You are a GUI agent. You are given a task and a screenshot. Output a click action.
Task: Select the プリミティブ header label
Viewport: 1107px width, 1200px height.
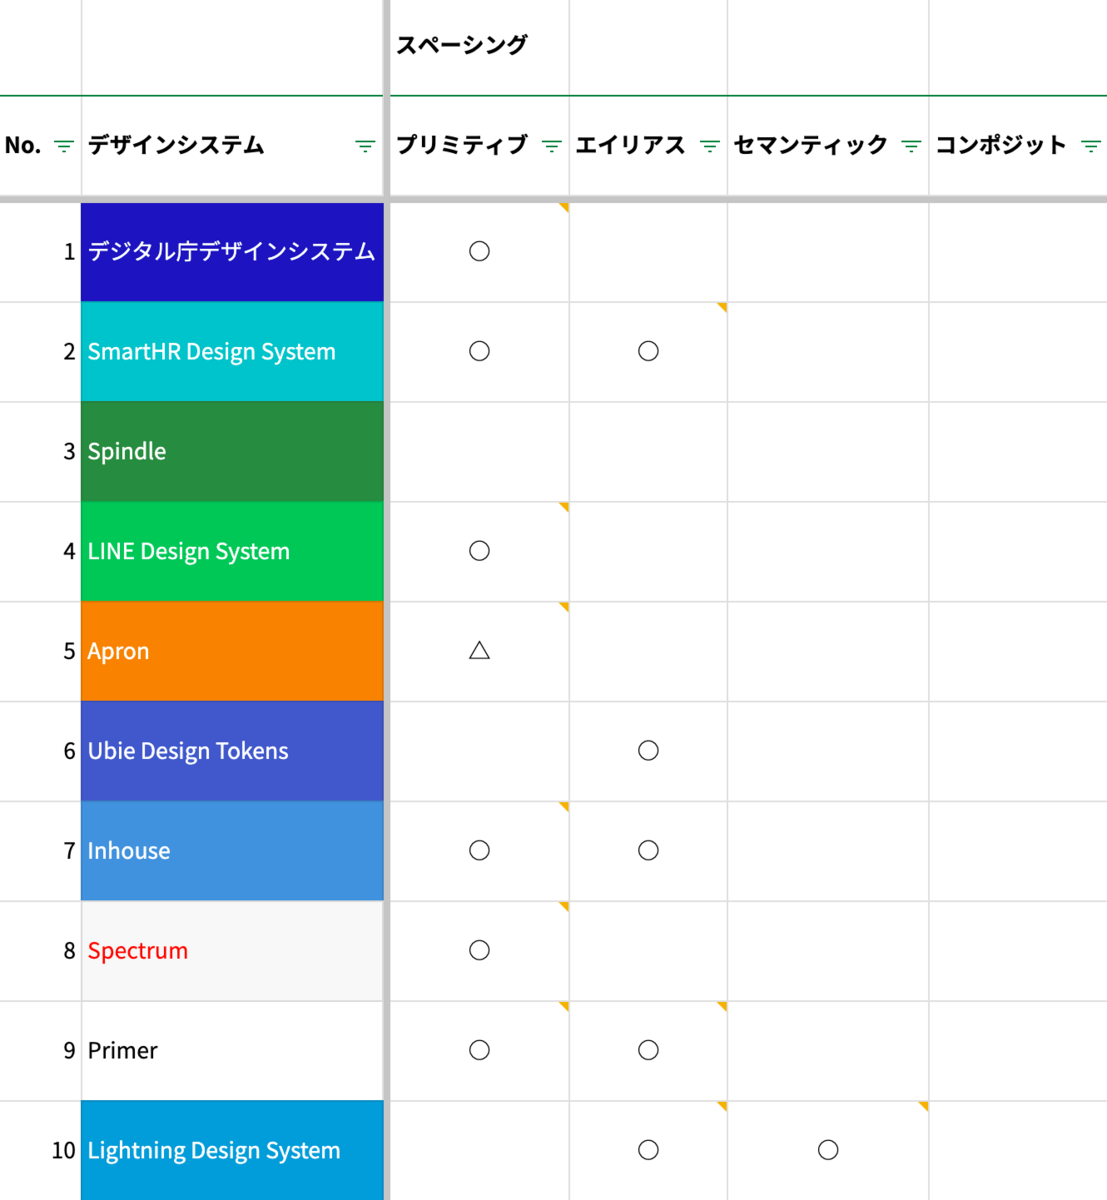[x=462, y=146]
